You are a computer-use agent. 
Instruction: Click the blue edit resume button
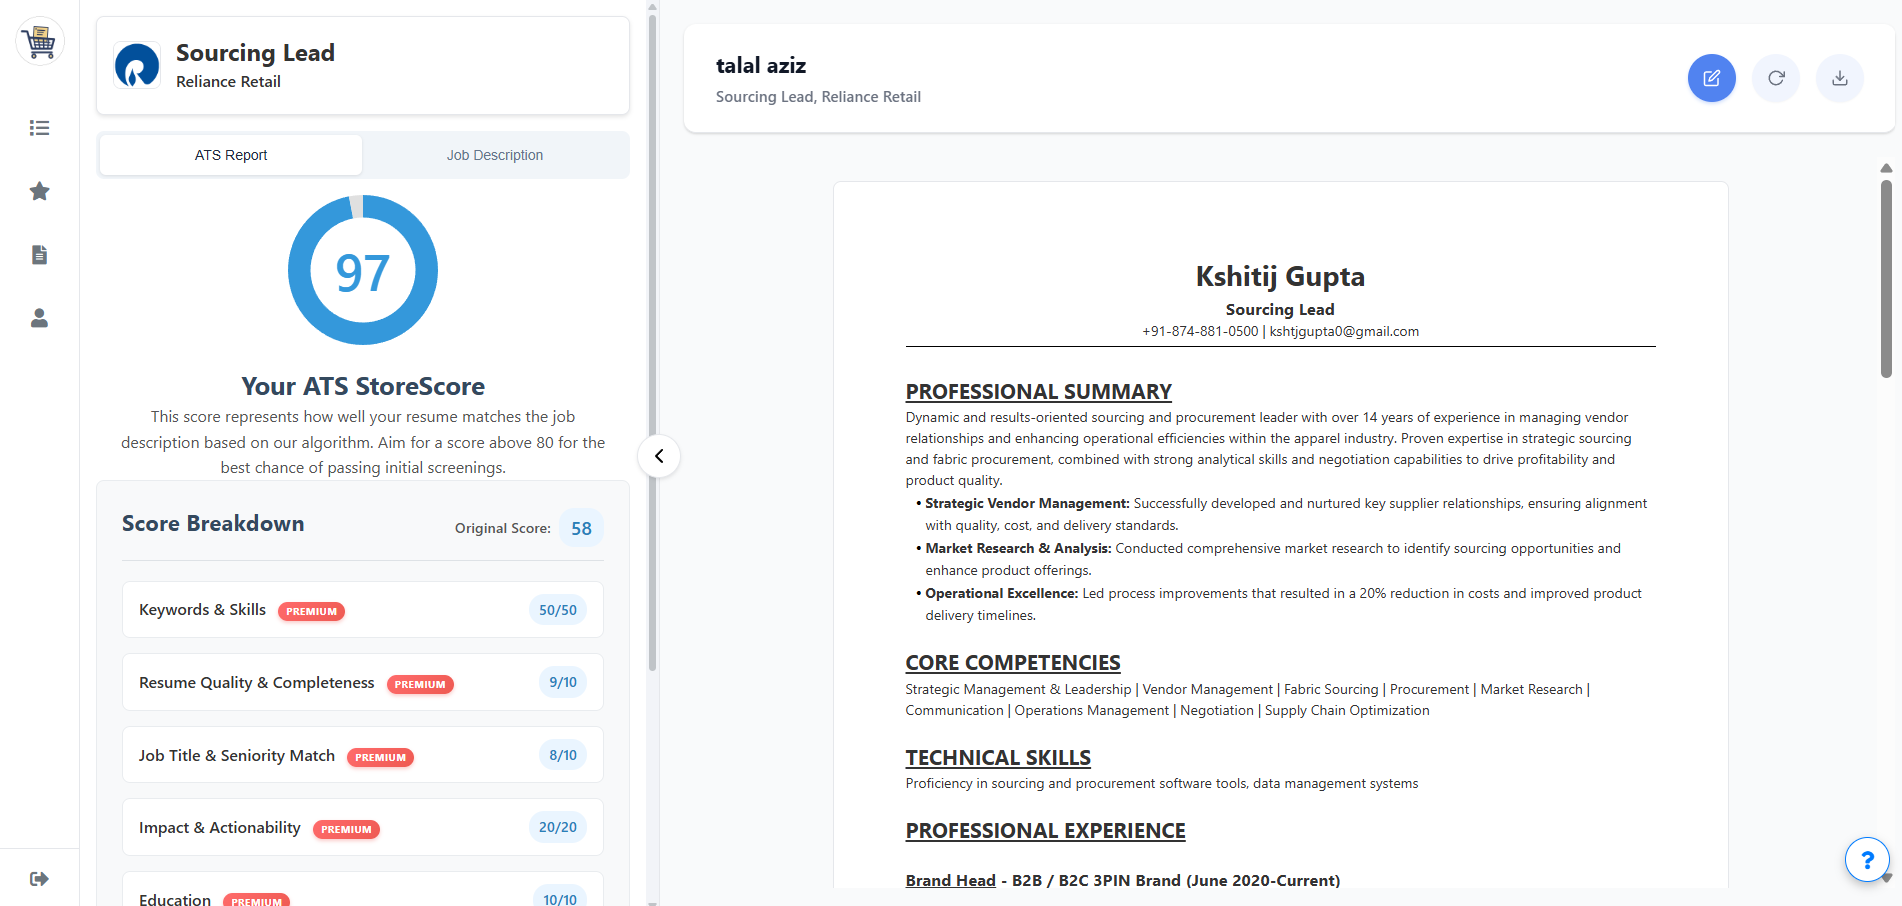tap(1712, 78)
